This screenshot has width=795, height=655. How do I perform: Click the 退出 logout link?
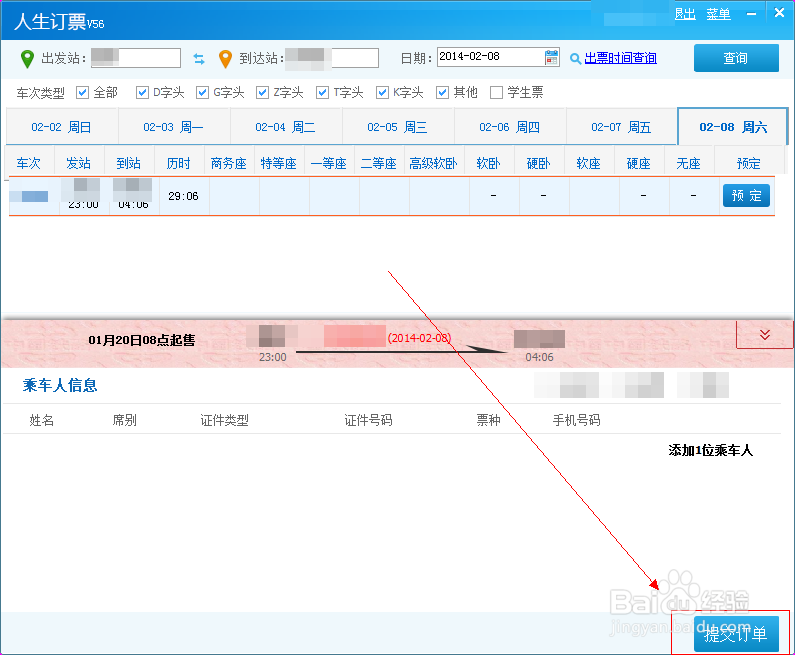pos(685,14)
